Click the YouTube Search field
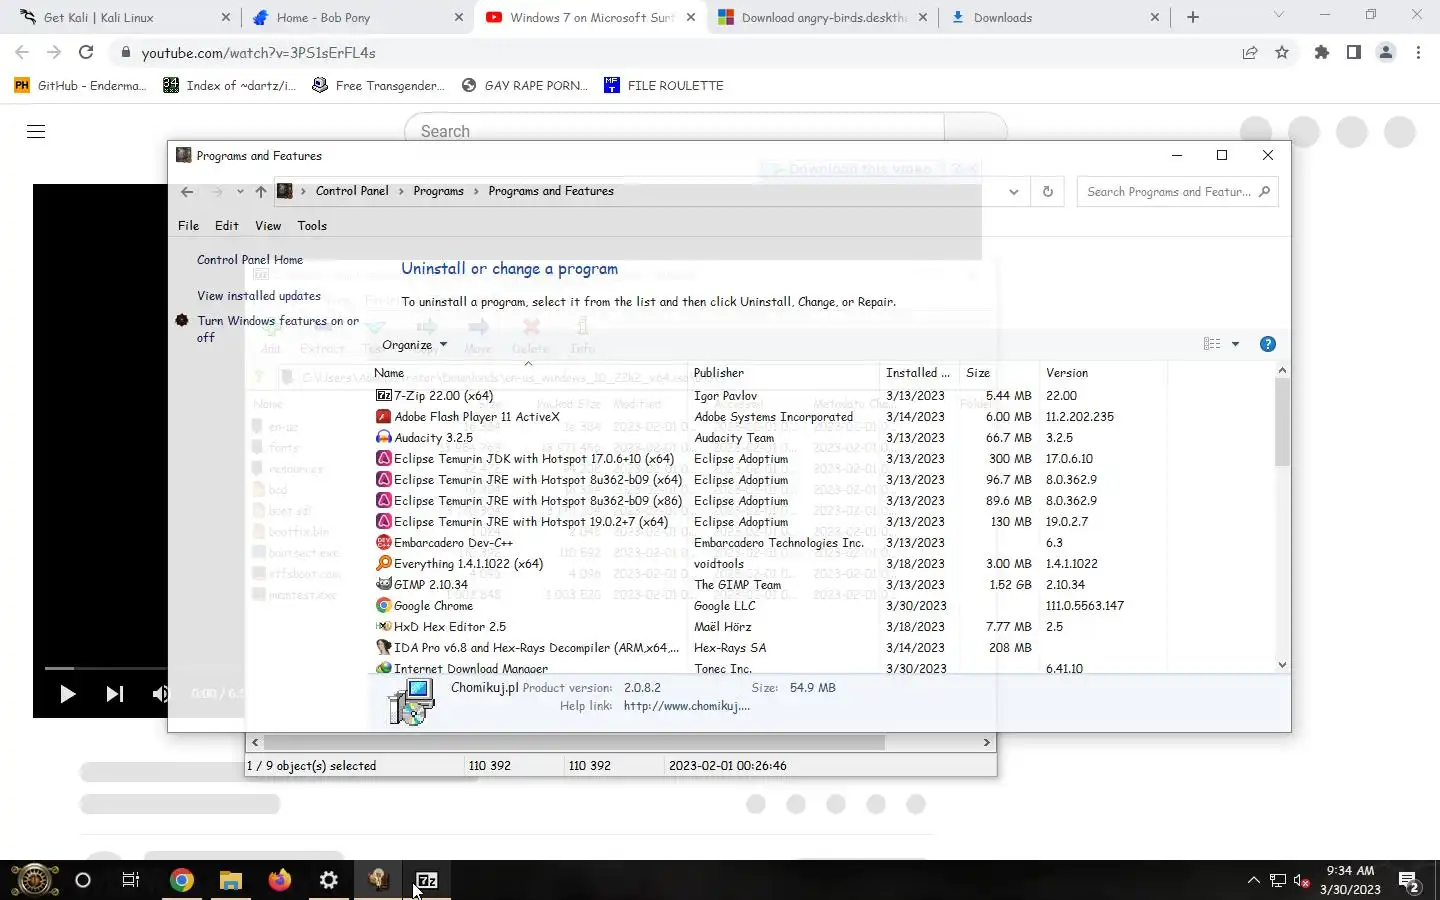Screen dimensions: 1440x900 pos(675,132)
